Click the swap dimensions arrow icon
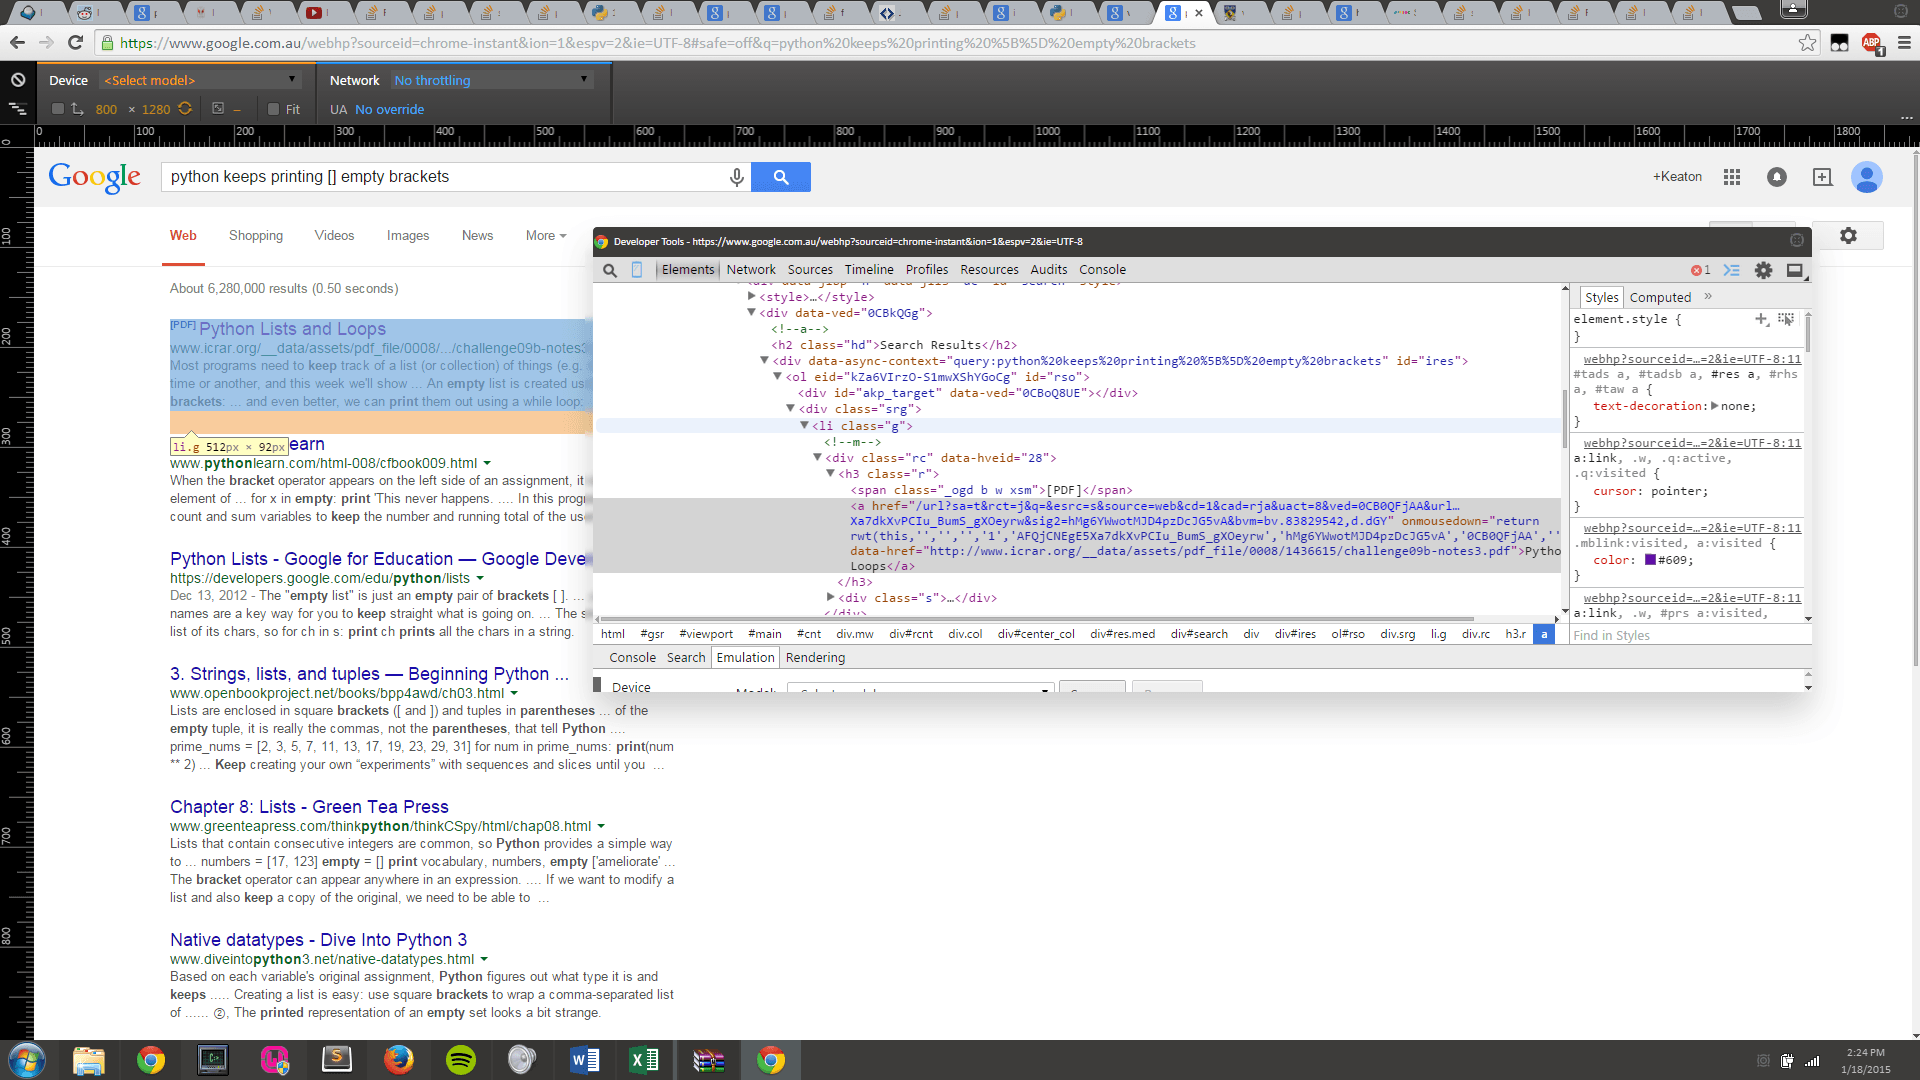The image size is (1920, 1080). click(77, 109)
